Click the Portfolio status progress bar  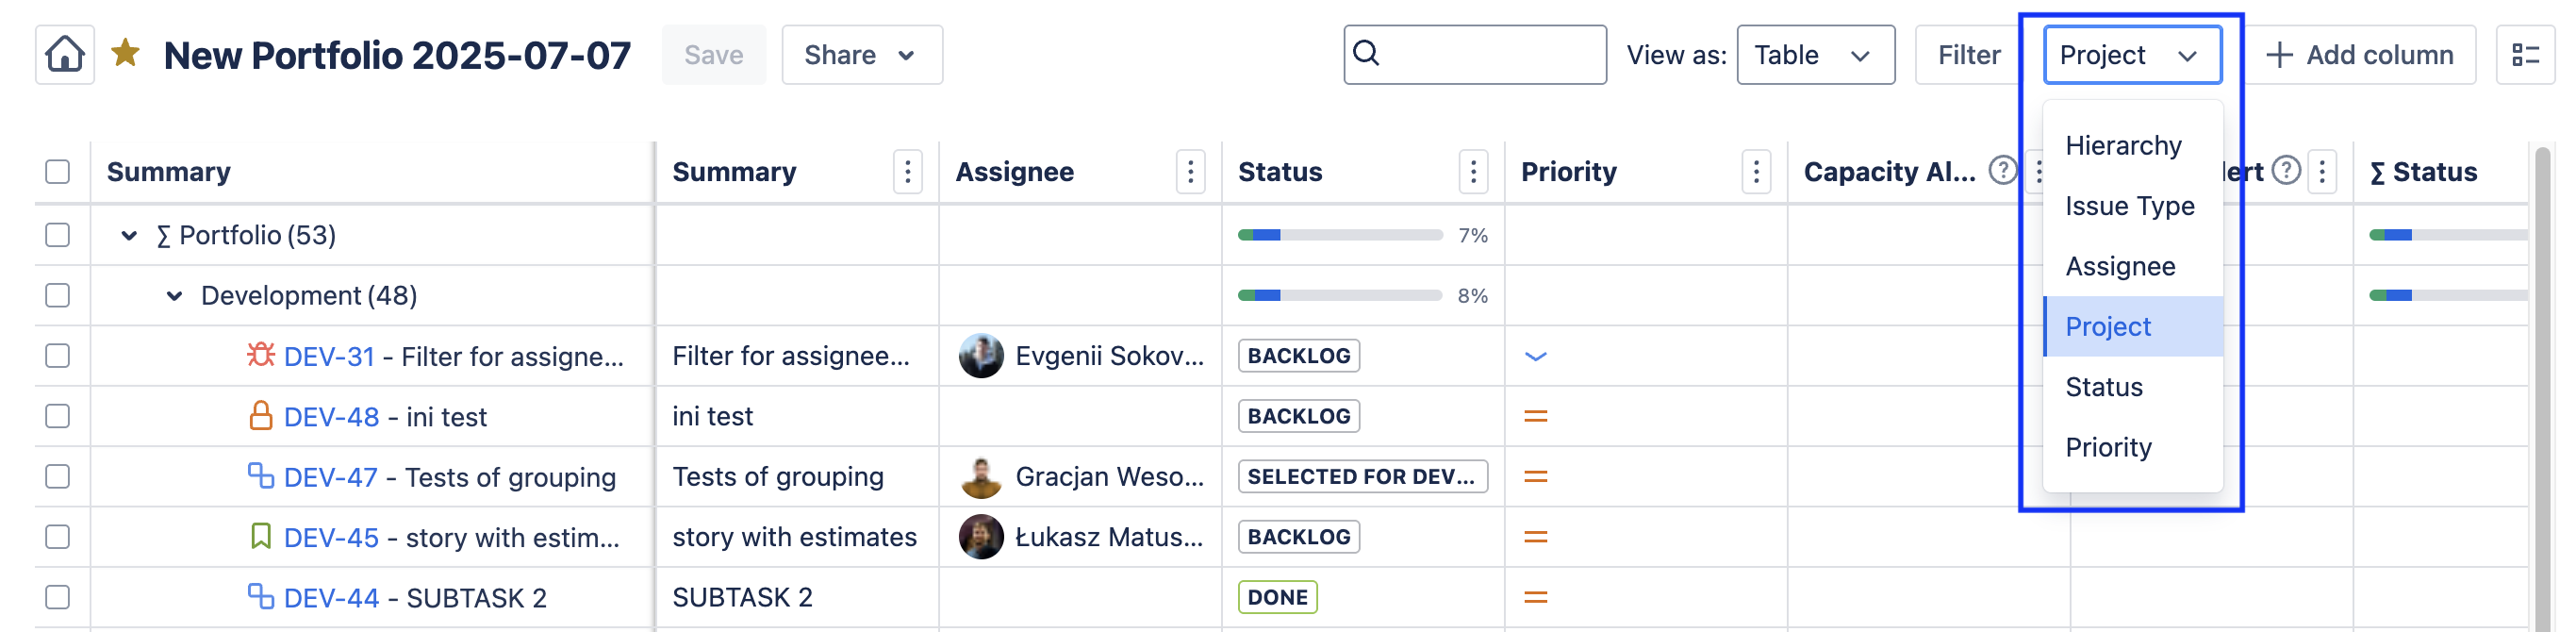1339,236
